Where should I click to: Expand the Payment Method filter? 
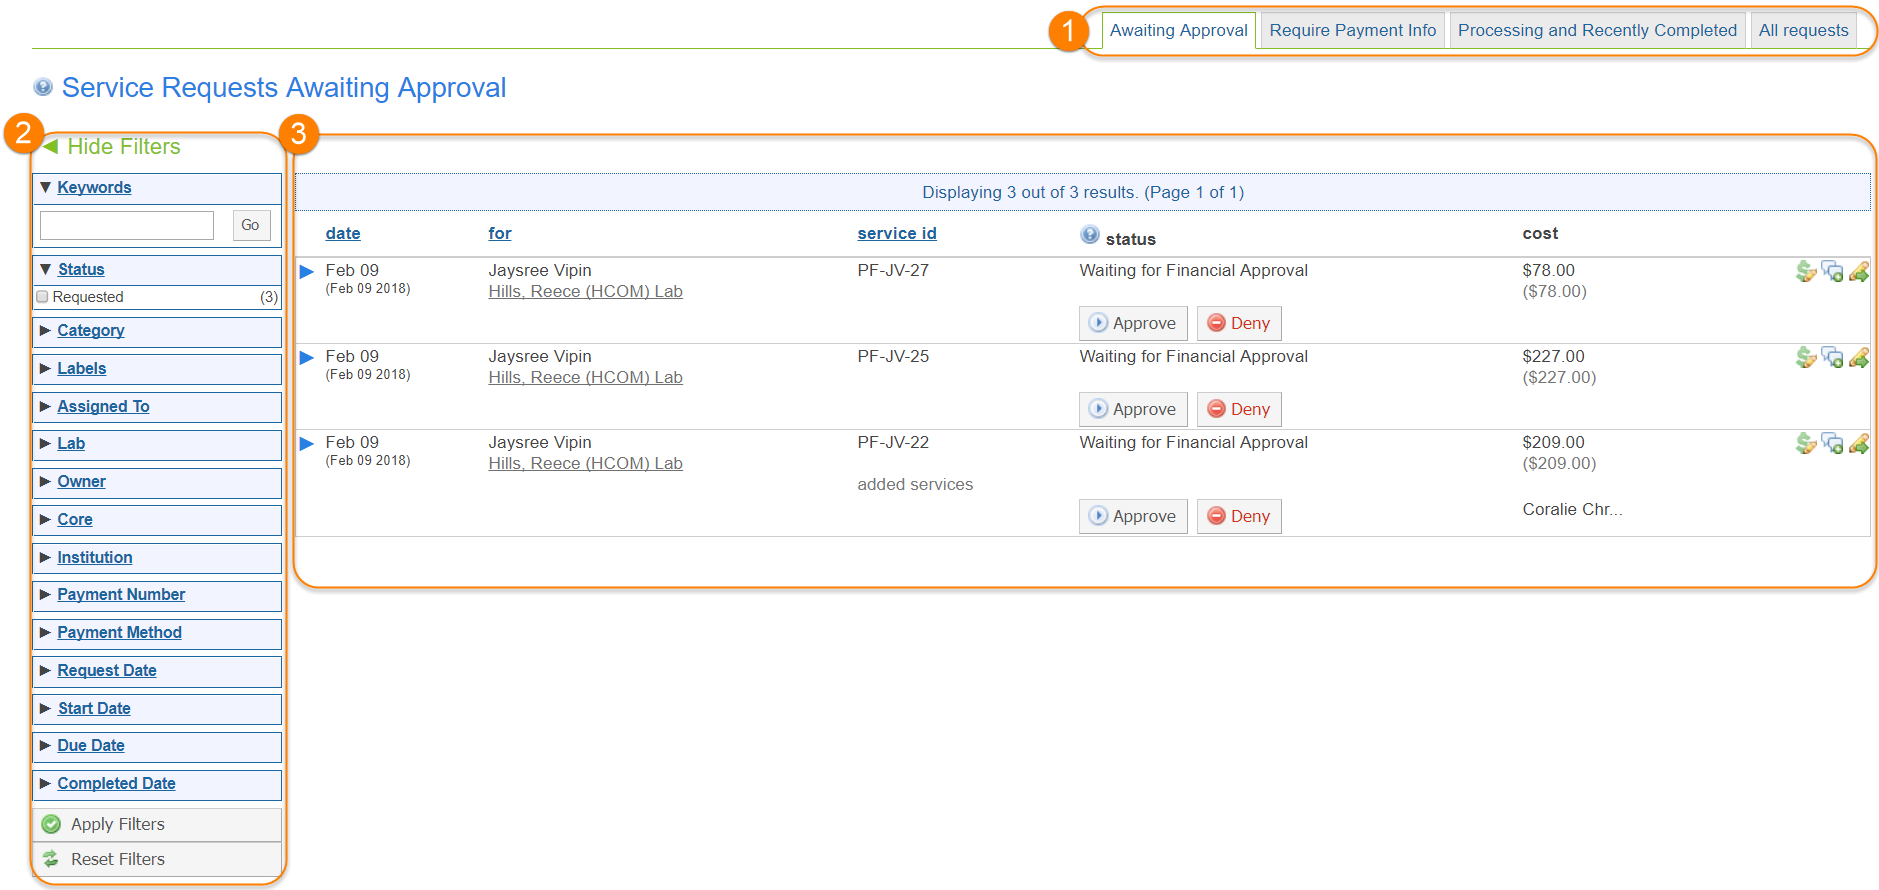coord(119,633)
